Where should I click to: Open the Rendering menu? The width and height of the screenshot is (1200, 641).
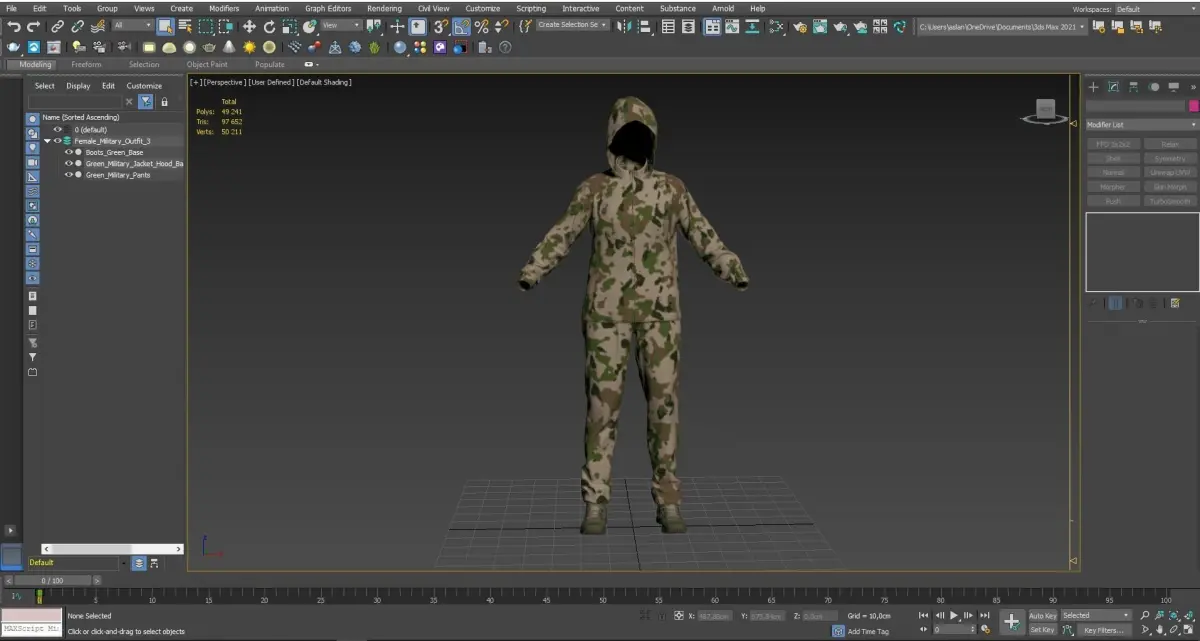point(384,8)
